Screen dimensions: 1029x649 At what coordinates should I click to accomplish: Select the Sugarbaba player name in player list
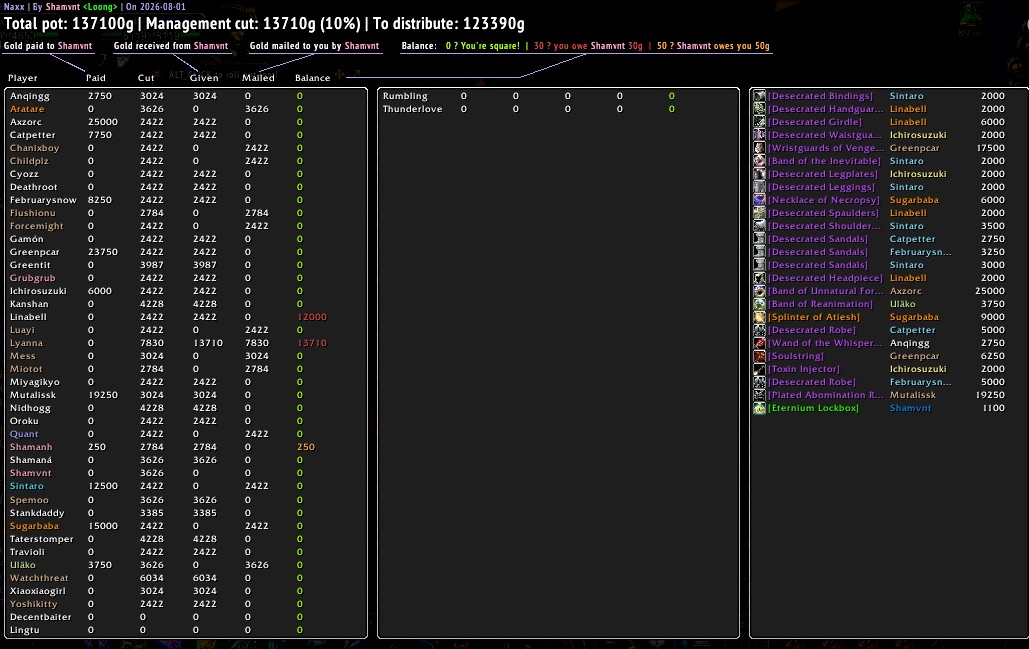coord(34,526)
